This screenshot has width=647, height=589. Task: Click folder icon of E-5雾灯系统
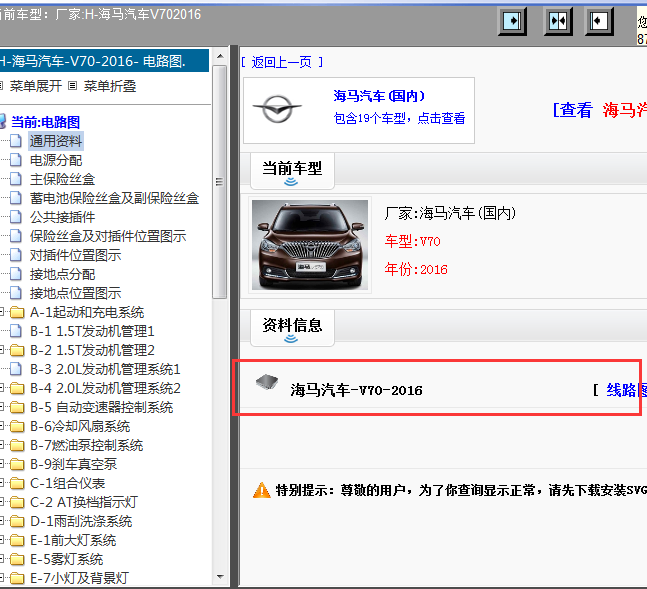(x=17, y=559)
